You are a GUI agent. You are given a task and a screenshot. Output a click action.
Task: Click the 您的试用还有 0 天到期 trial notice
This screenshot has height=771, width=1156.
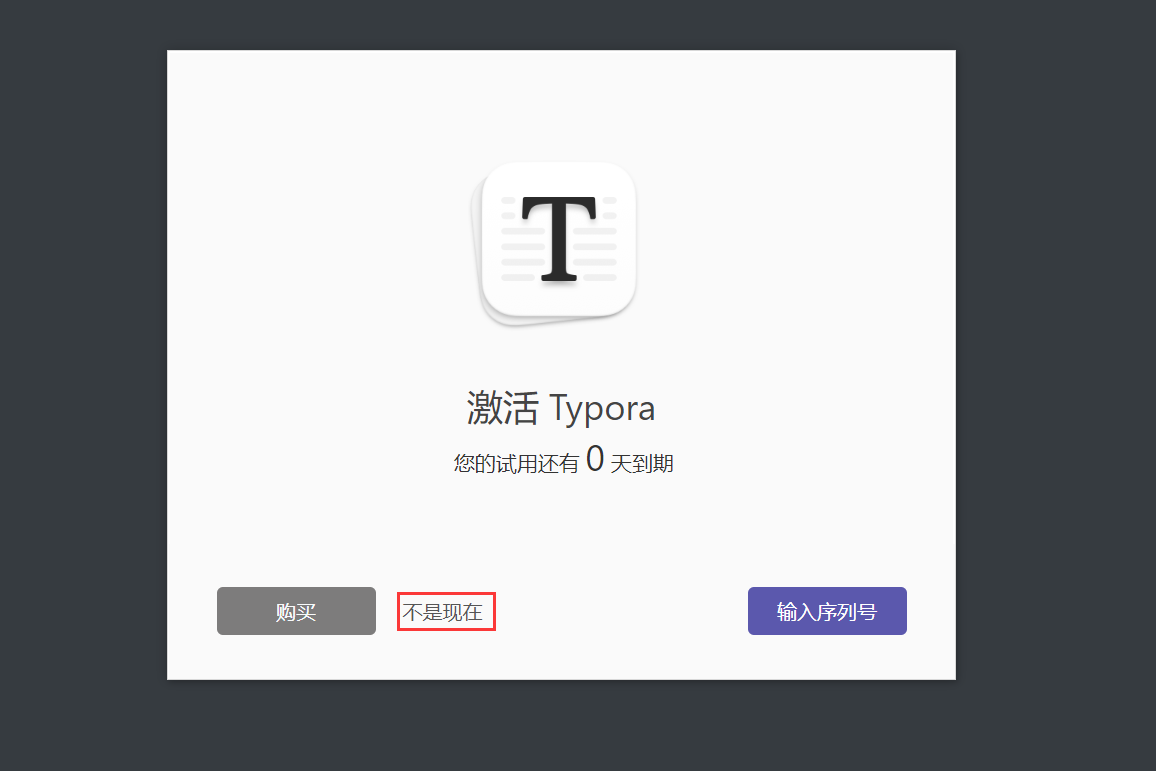(x=563, y=460)
